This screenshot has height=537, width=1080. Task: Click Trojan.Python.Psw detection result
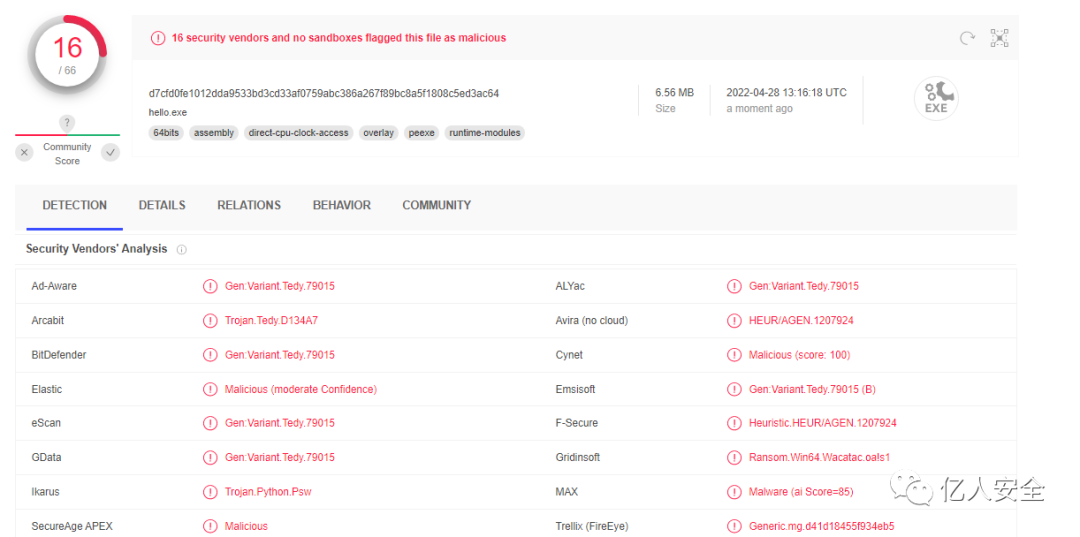[269, 492]
